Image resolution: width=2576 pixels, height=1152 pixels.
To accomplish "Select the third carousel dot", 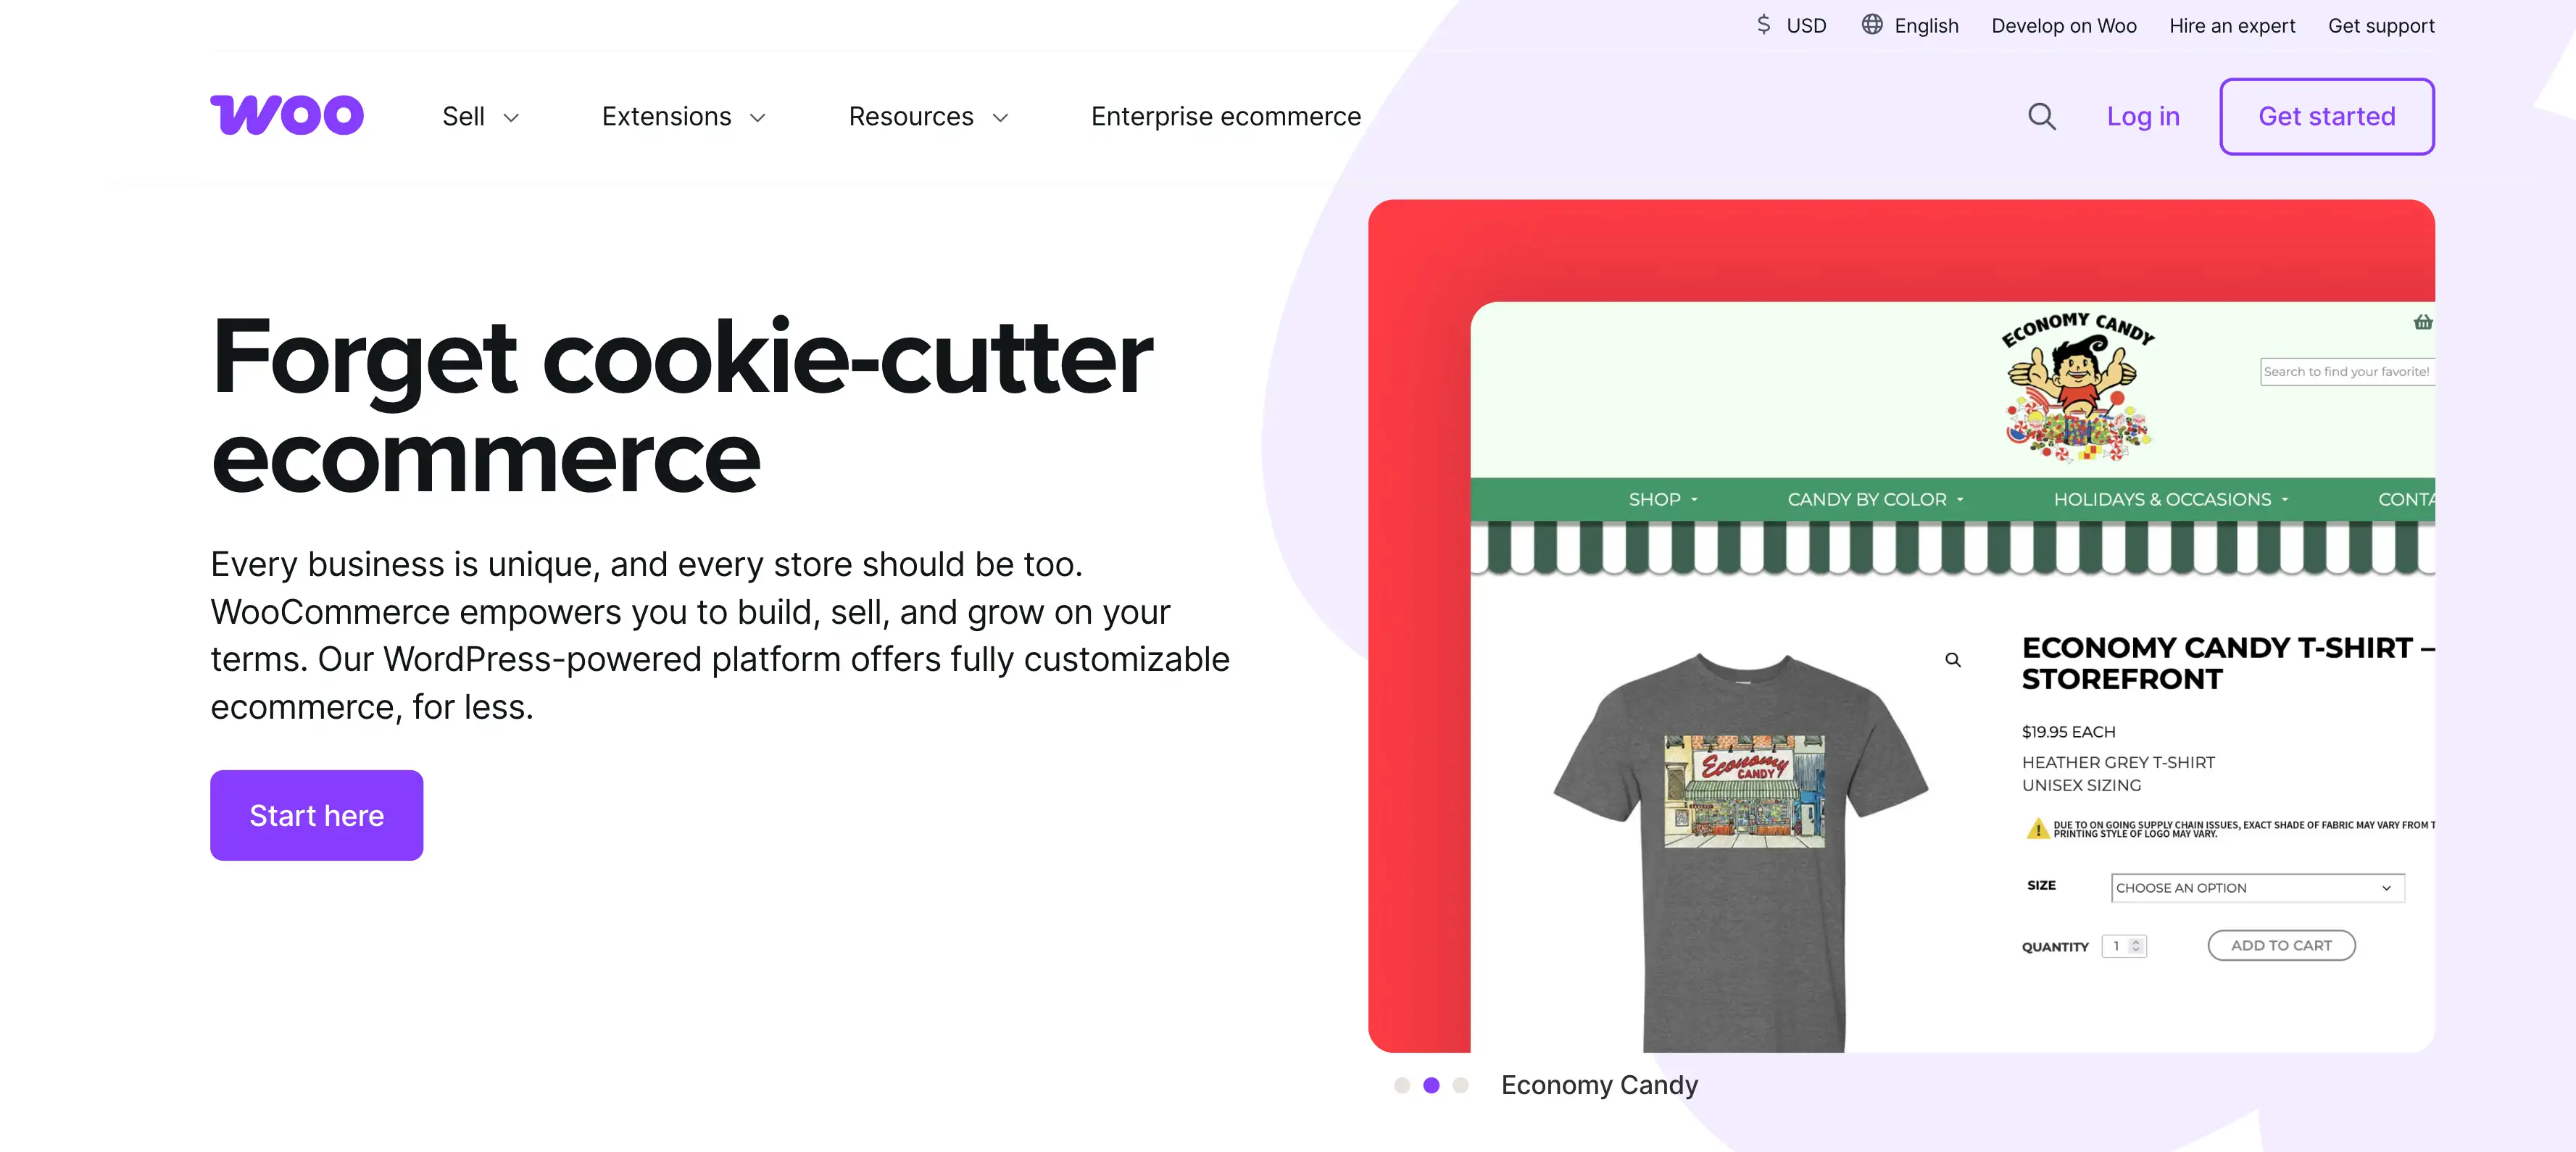I will click(1460, 1085).
